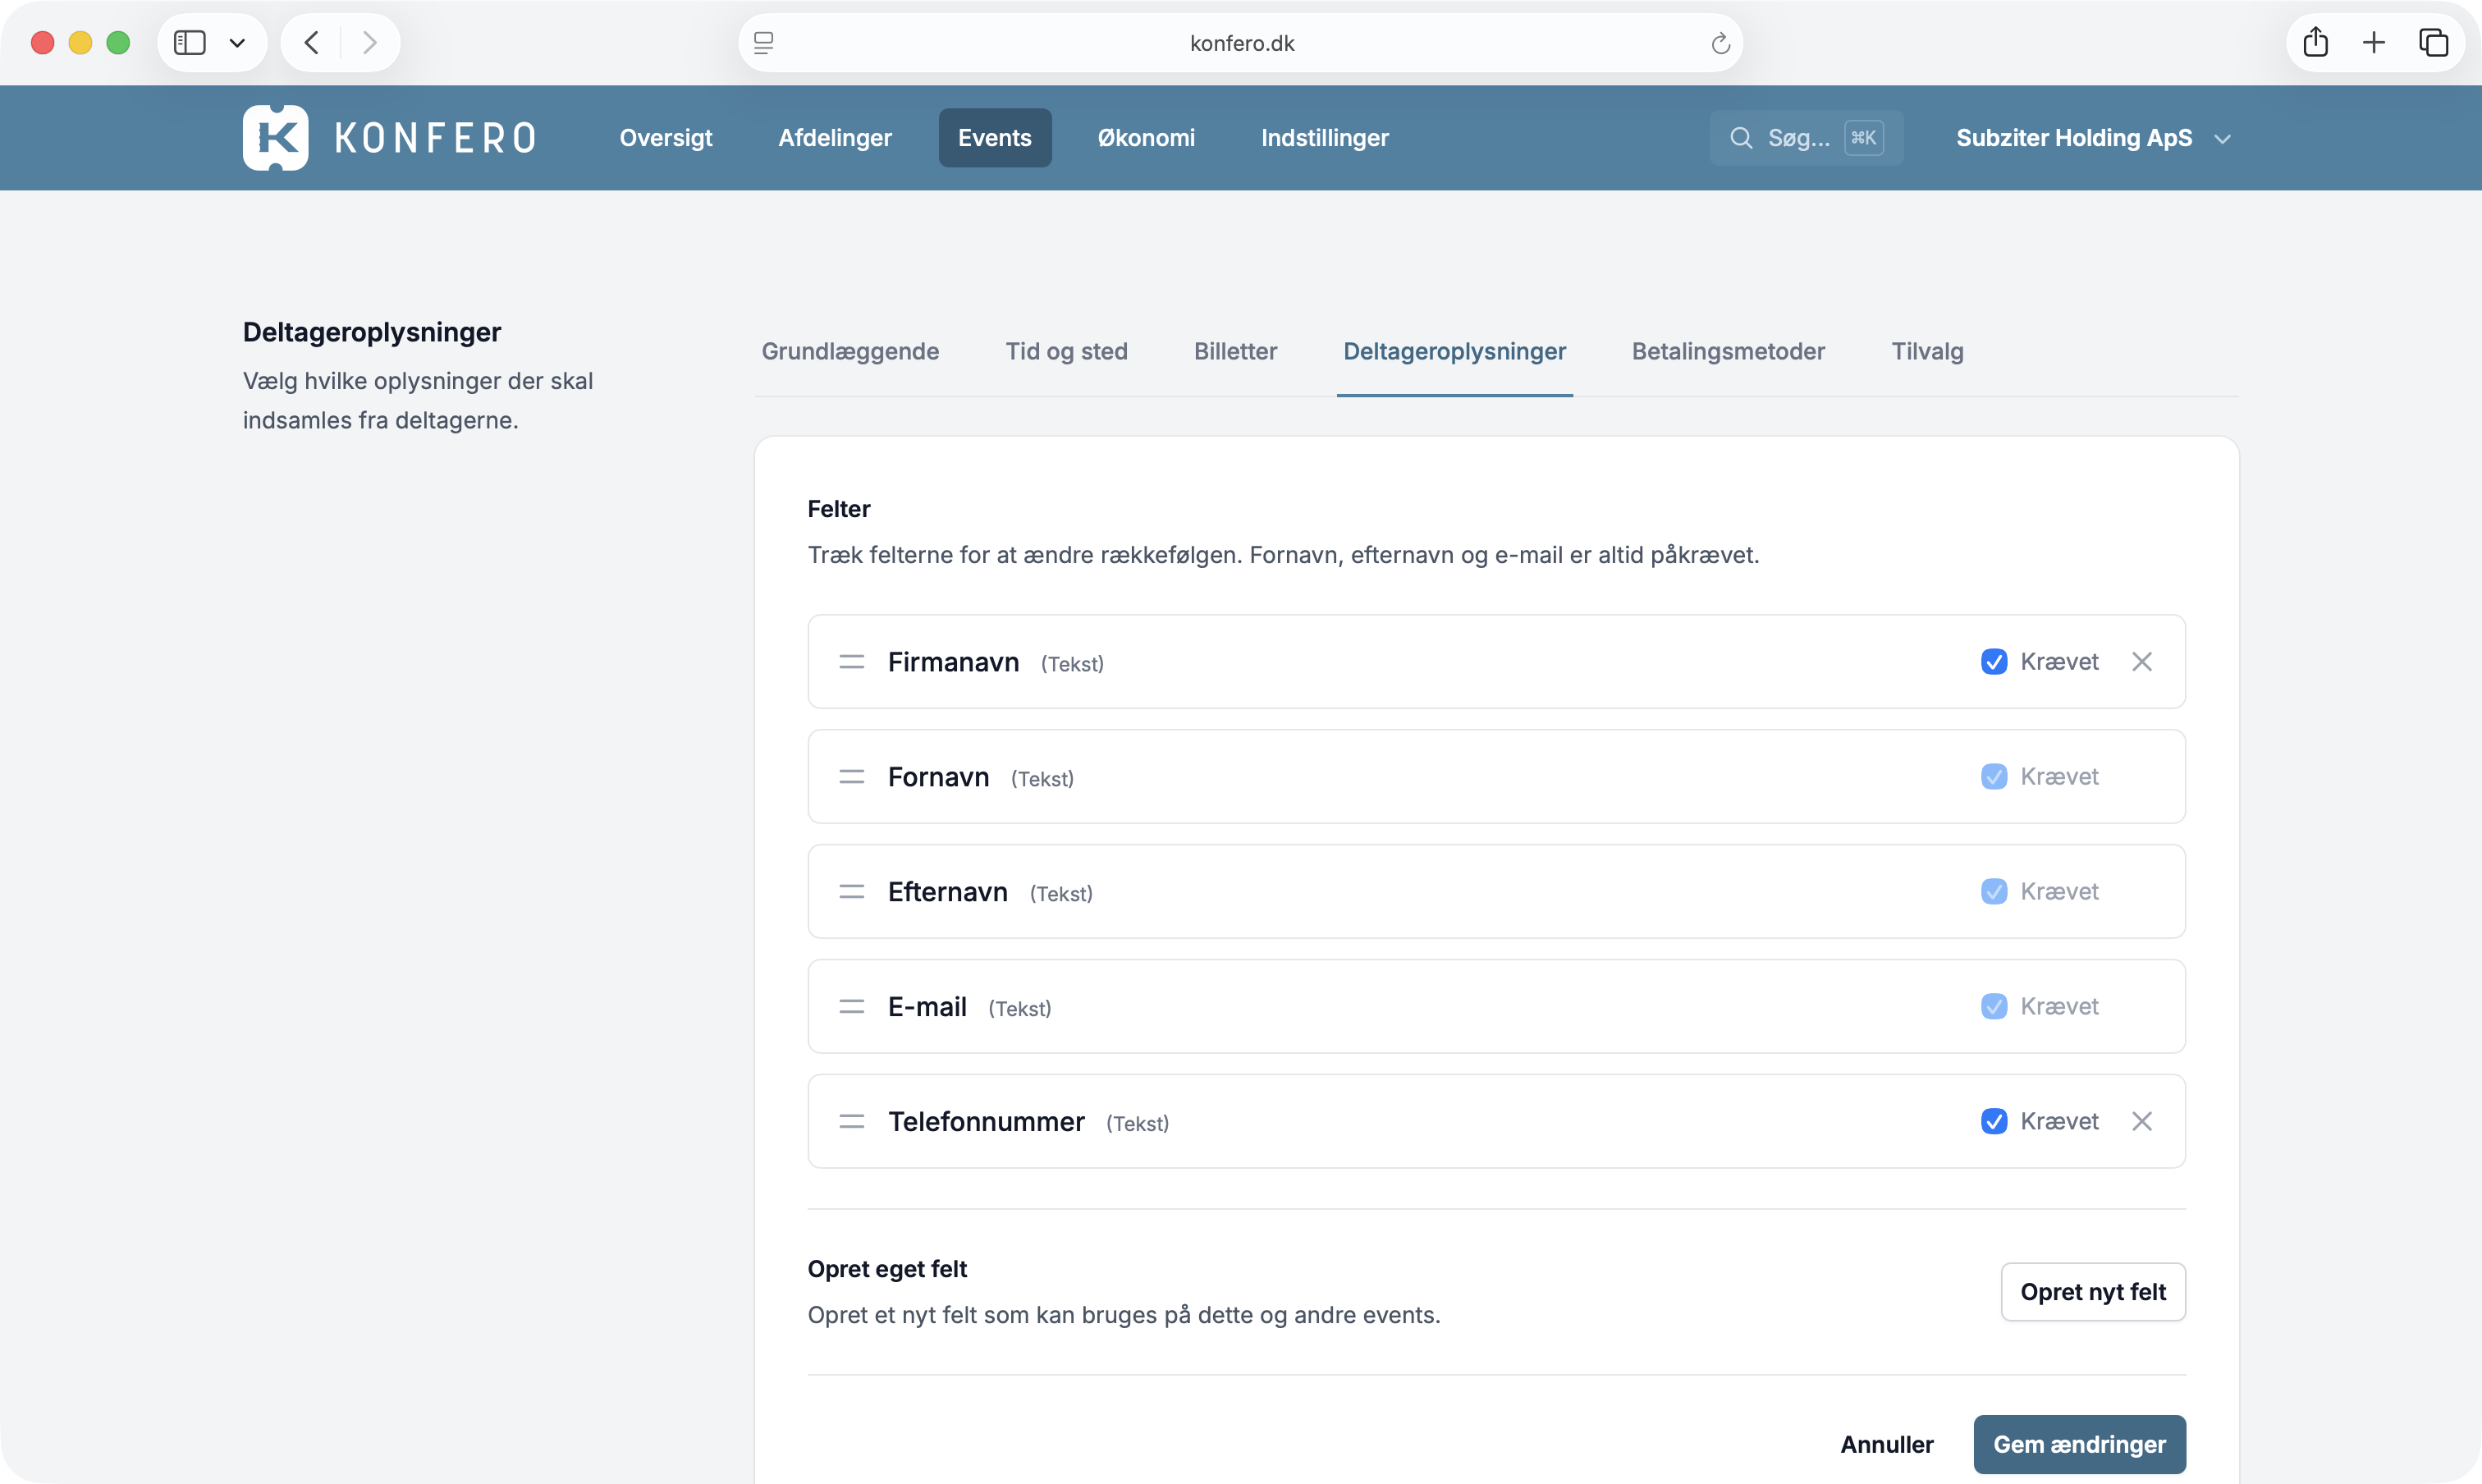Open the Økonomi navigation item
The image size is (2482, 1484).
[1146, 138]
